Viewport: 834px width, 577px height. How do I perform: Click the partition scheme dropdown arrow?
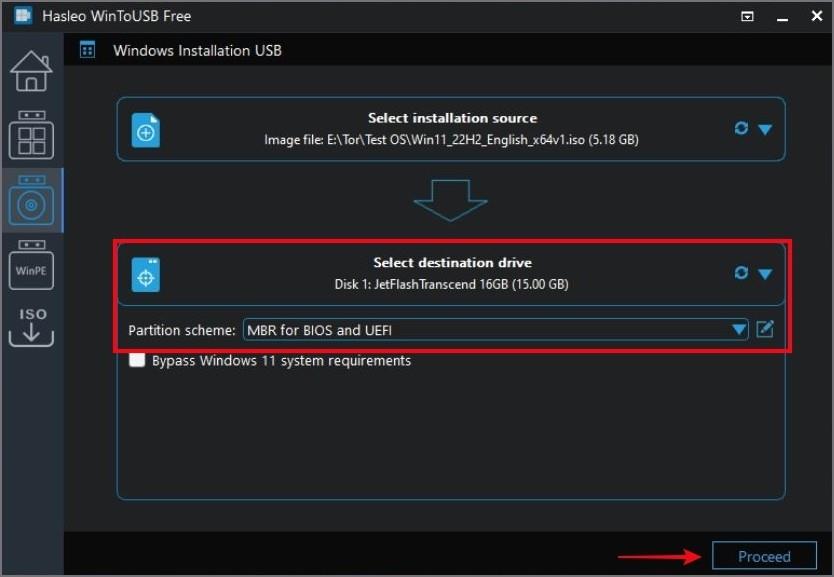(x=738, y=330)
